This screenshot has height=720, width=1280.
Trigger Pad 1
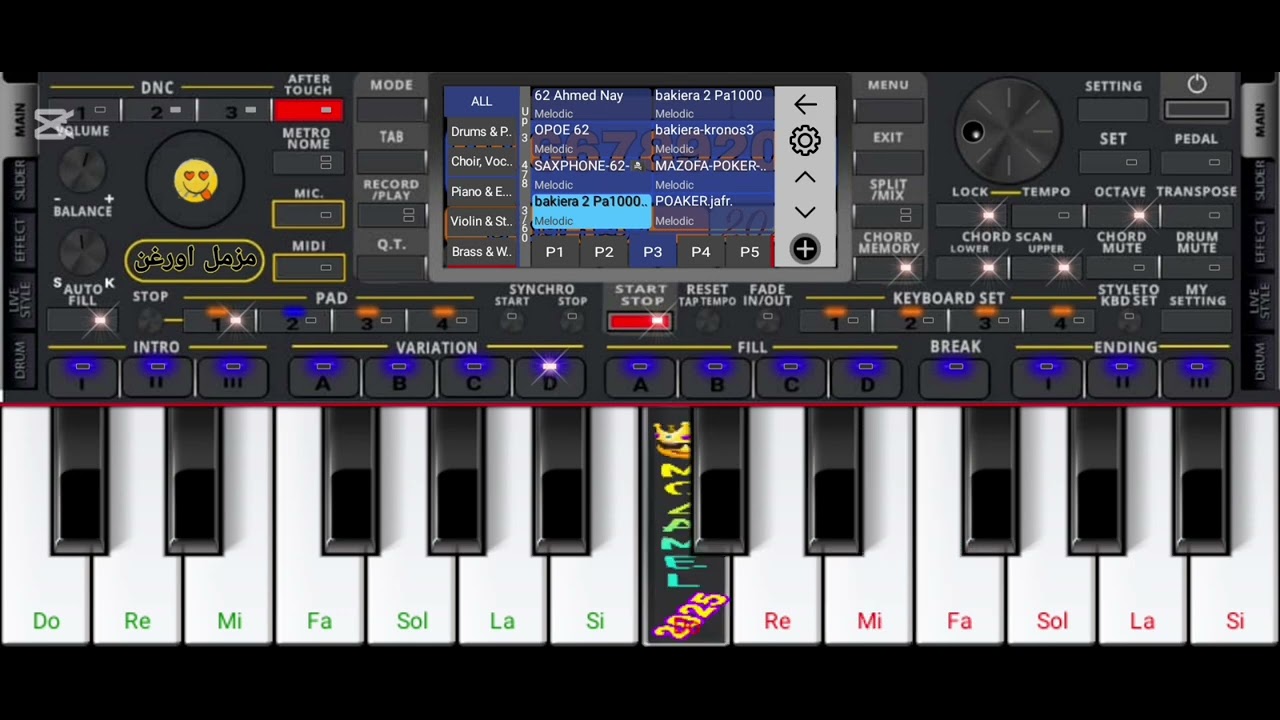(219, 320)
